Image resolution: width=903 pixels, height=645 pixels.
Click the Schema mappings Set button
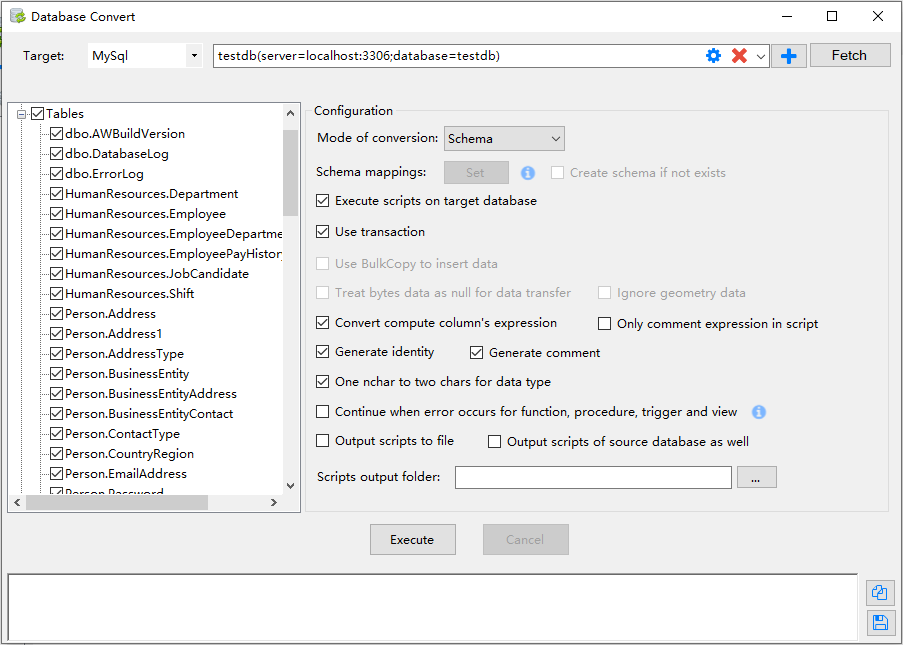(476, 173)
